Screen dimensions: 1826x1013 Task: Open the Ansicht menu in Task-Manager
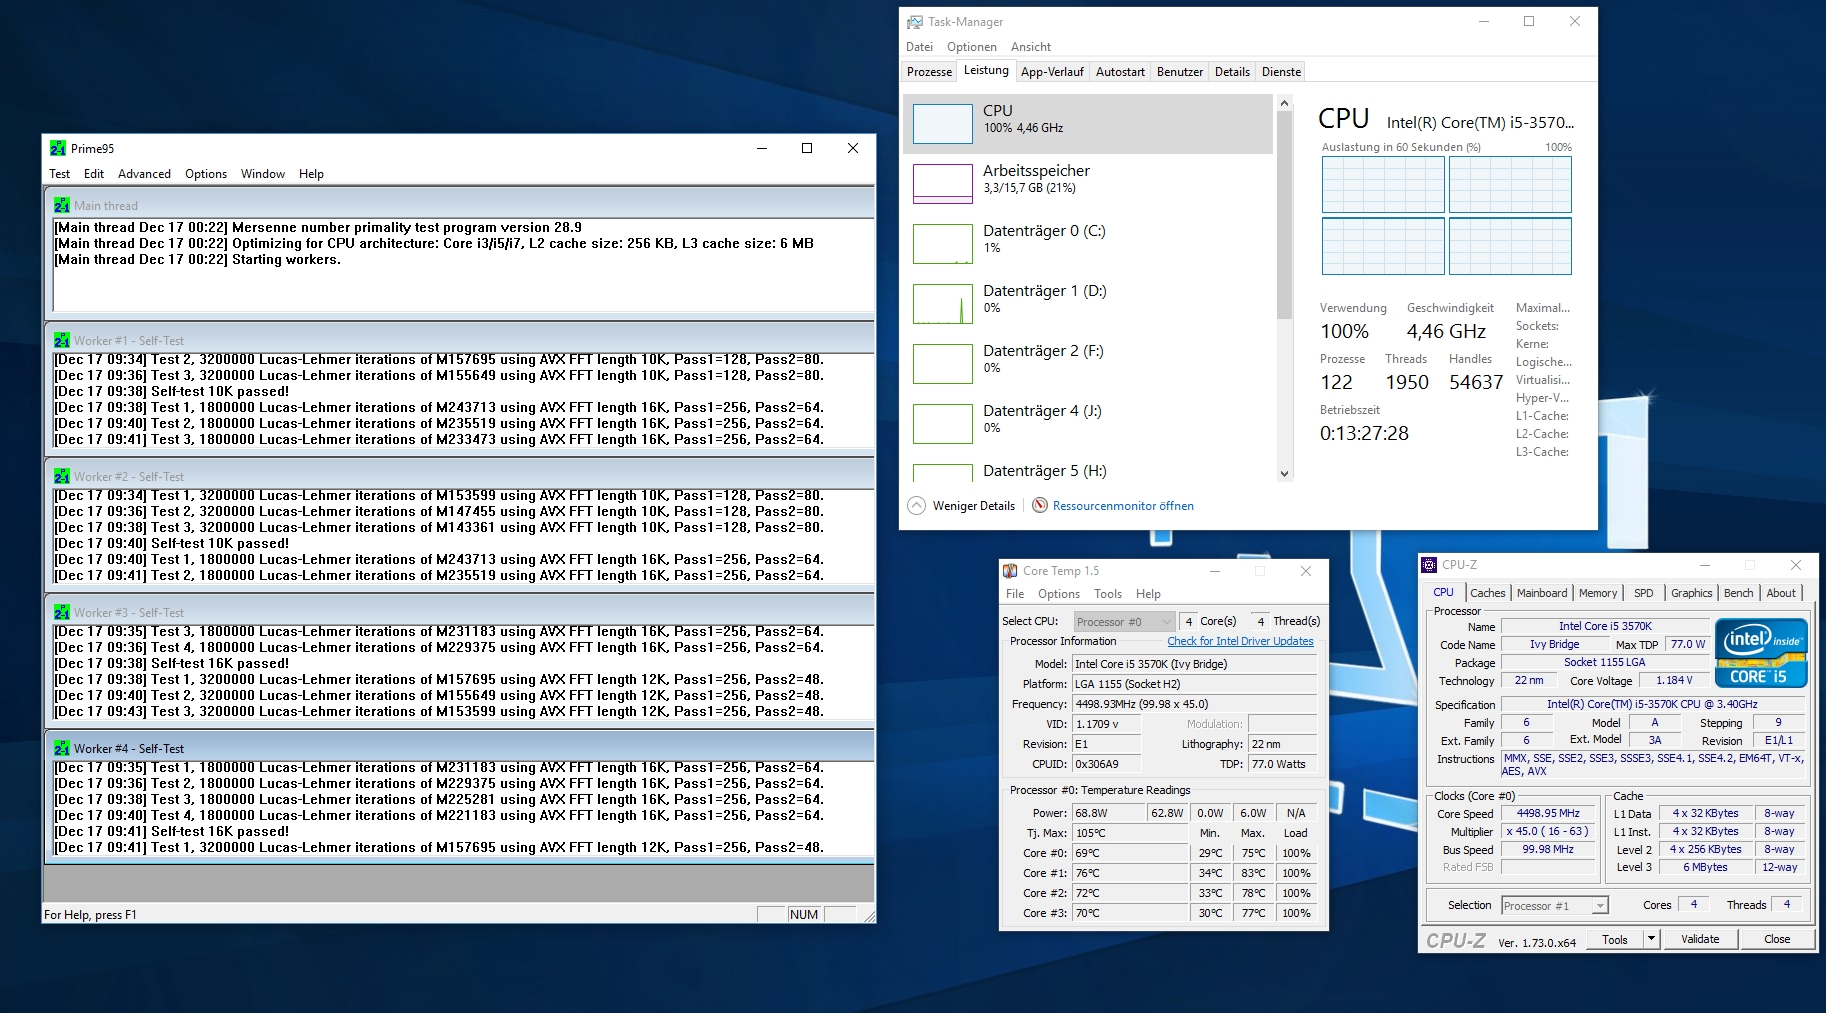1031,47
